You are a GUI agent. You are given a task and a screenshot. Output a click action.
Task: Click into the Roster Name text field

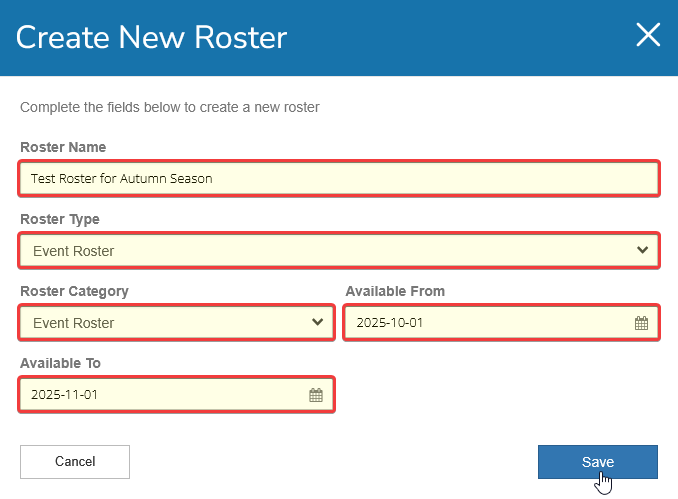pos(338,179)
